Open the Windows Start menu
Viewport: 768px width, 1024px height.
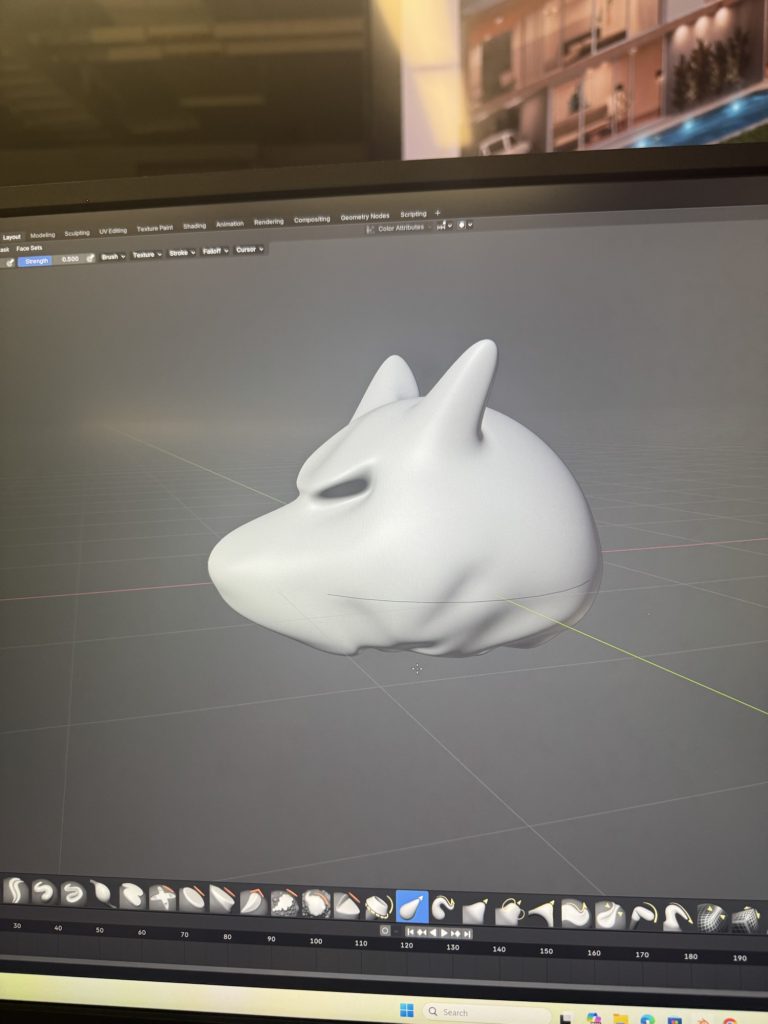tap(406, 1010)
